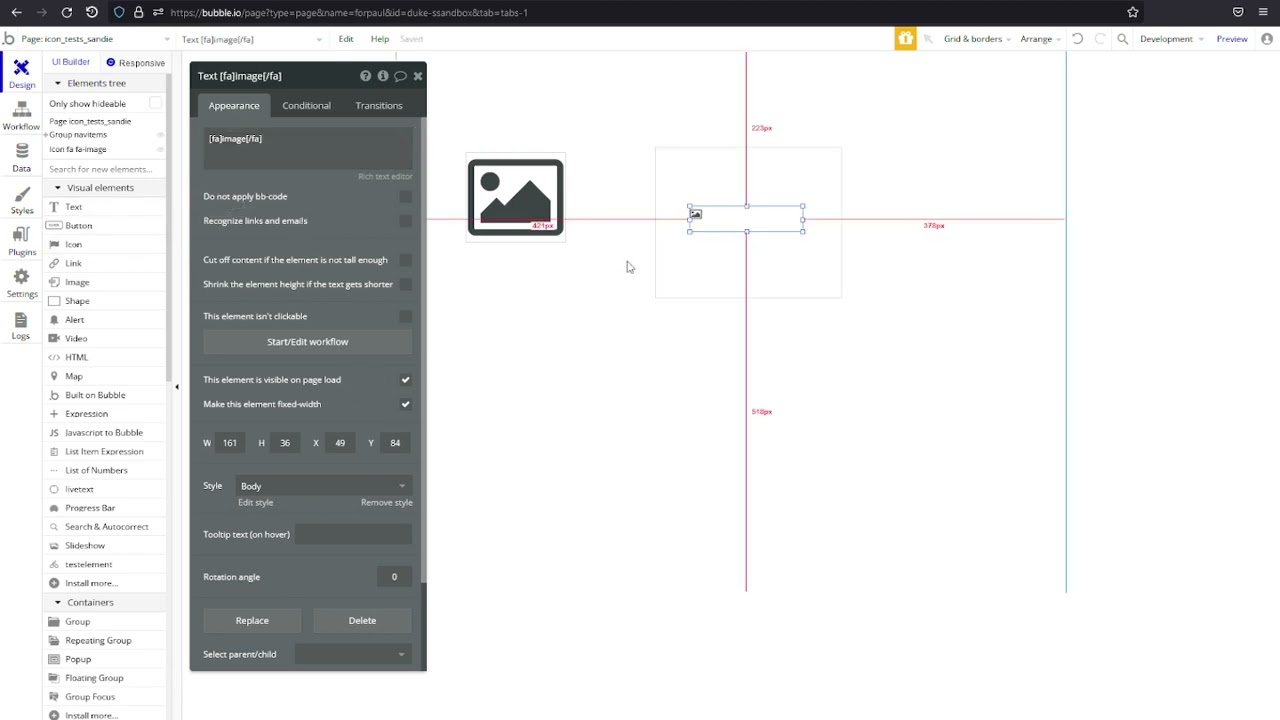Open the Design tab in left sidebar
The width and height of the screenshot is (1280, 720).
[21, 73]
